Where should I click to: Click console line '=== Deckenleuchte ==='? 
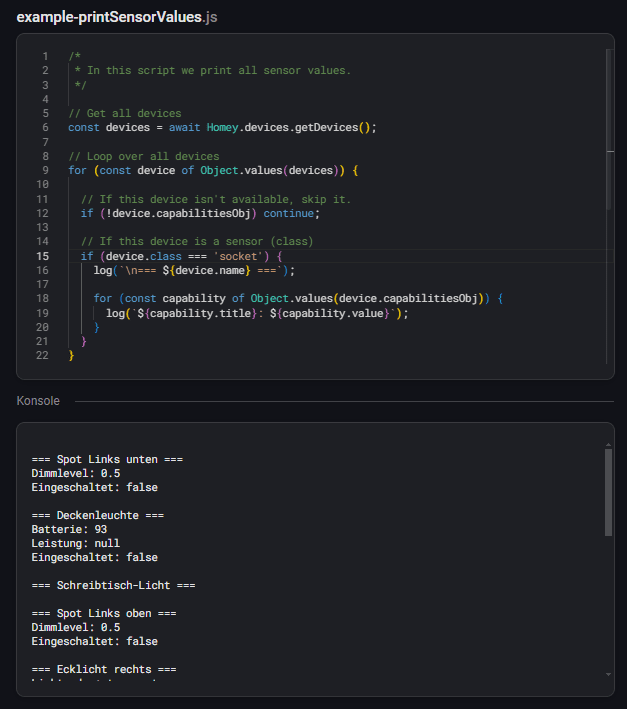click(x=98, y=515)
